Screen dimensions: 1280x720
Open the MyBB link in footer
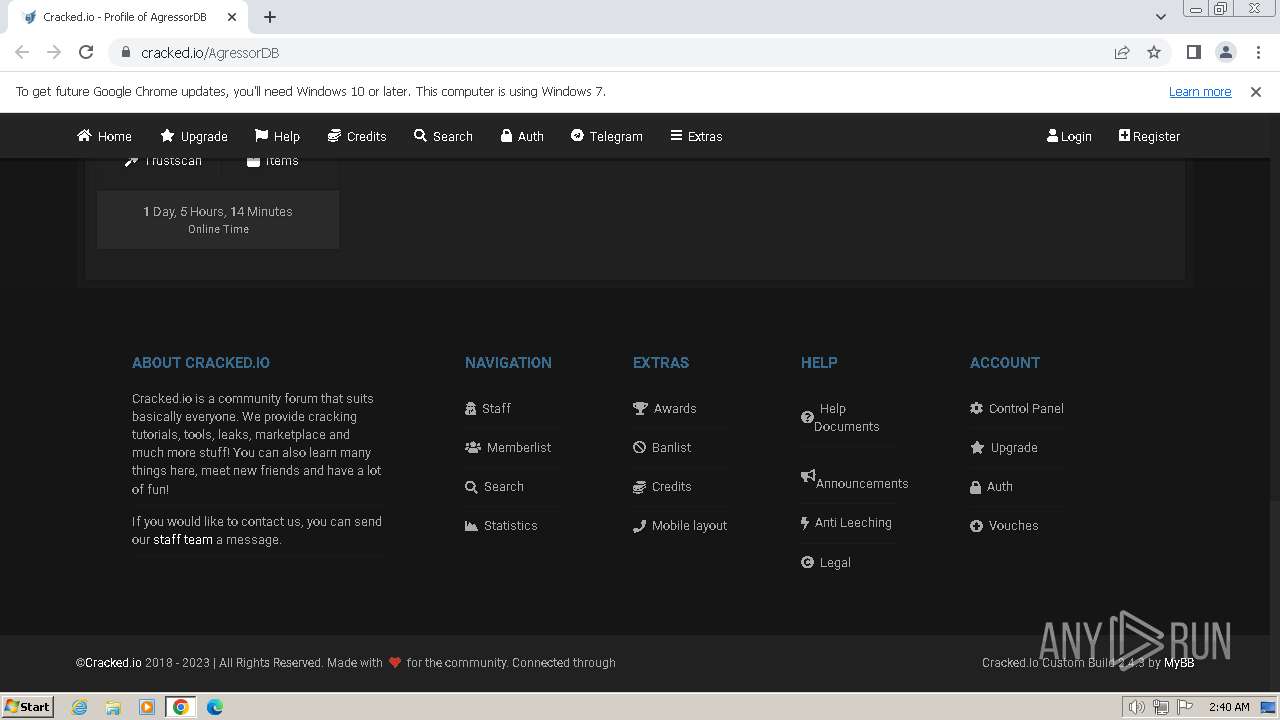[x=1179, y=662]
